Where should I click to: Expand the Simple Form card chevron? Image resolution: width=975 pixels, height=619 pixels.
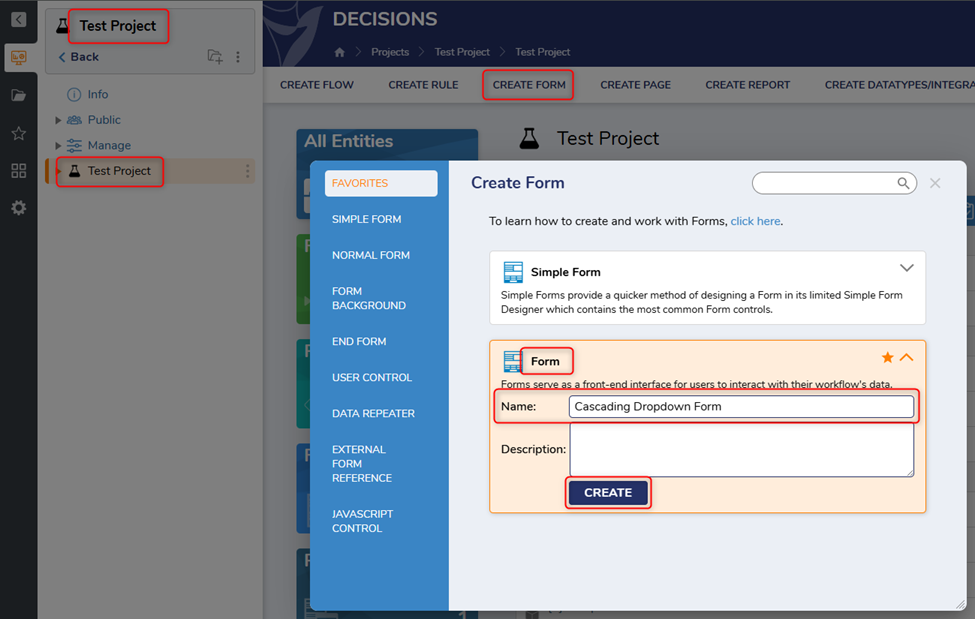906,268
